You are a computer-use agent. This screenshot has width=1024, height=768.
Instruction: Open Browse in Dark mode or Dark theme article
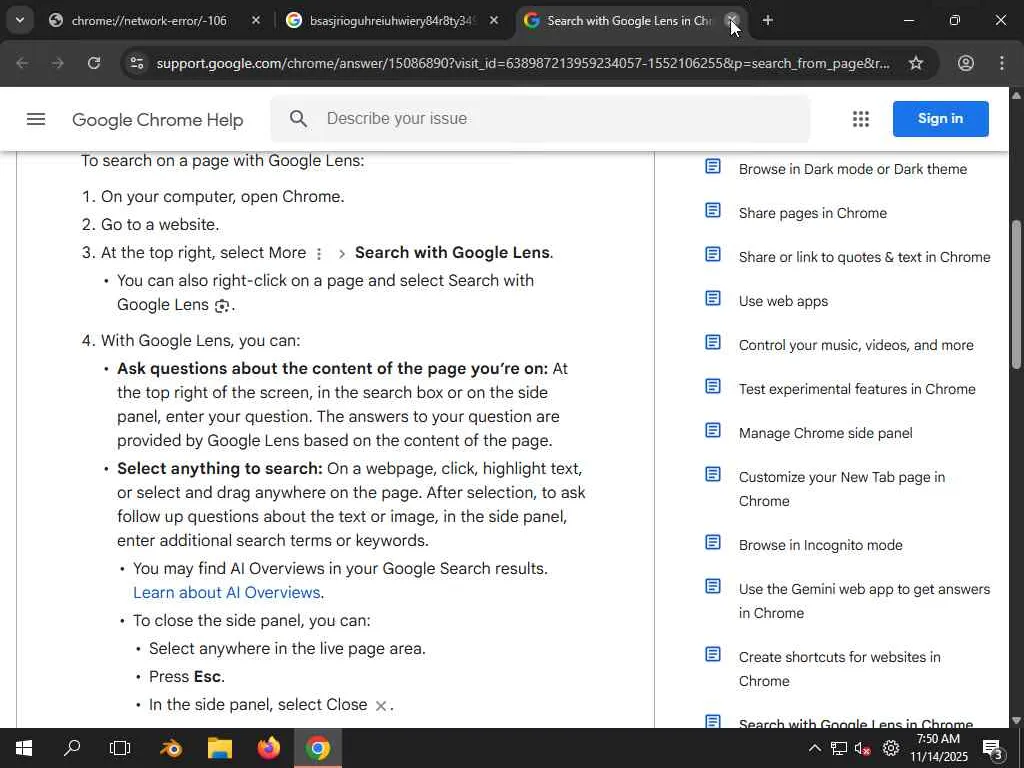point(852,169)
